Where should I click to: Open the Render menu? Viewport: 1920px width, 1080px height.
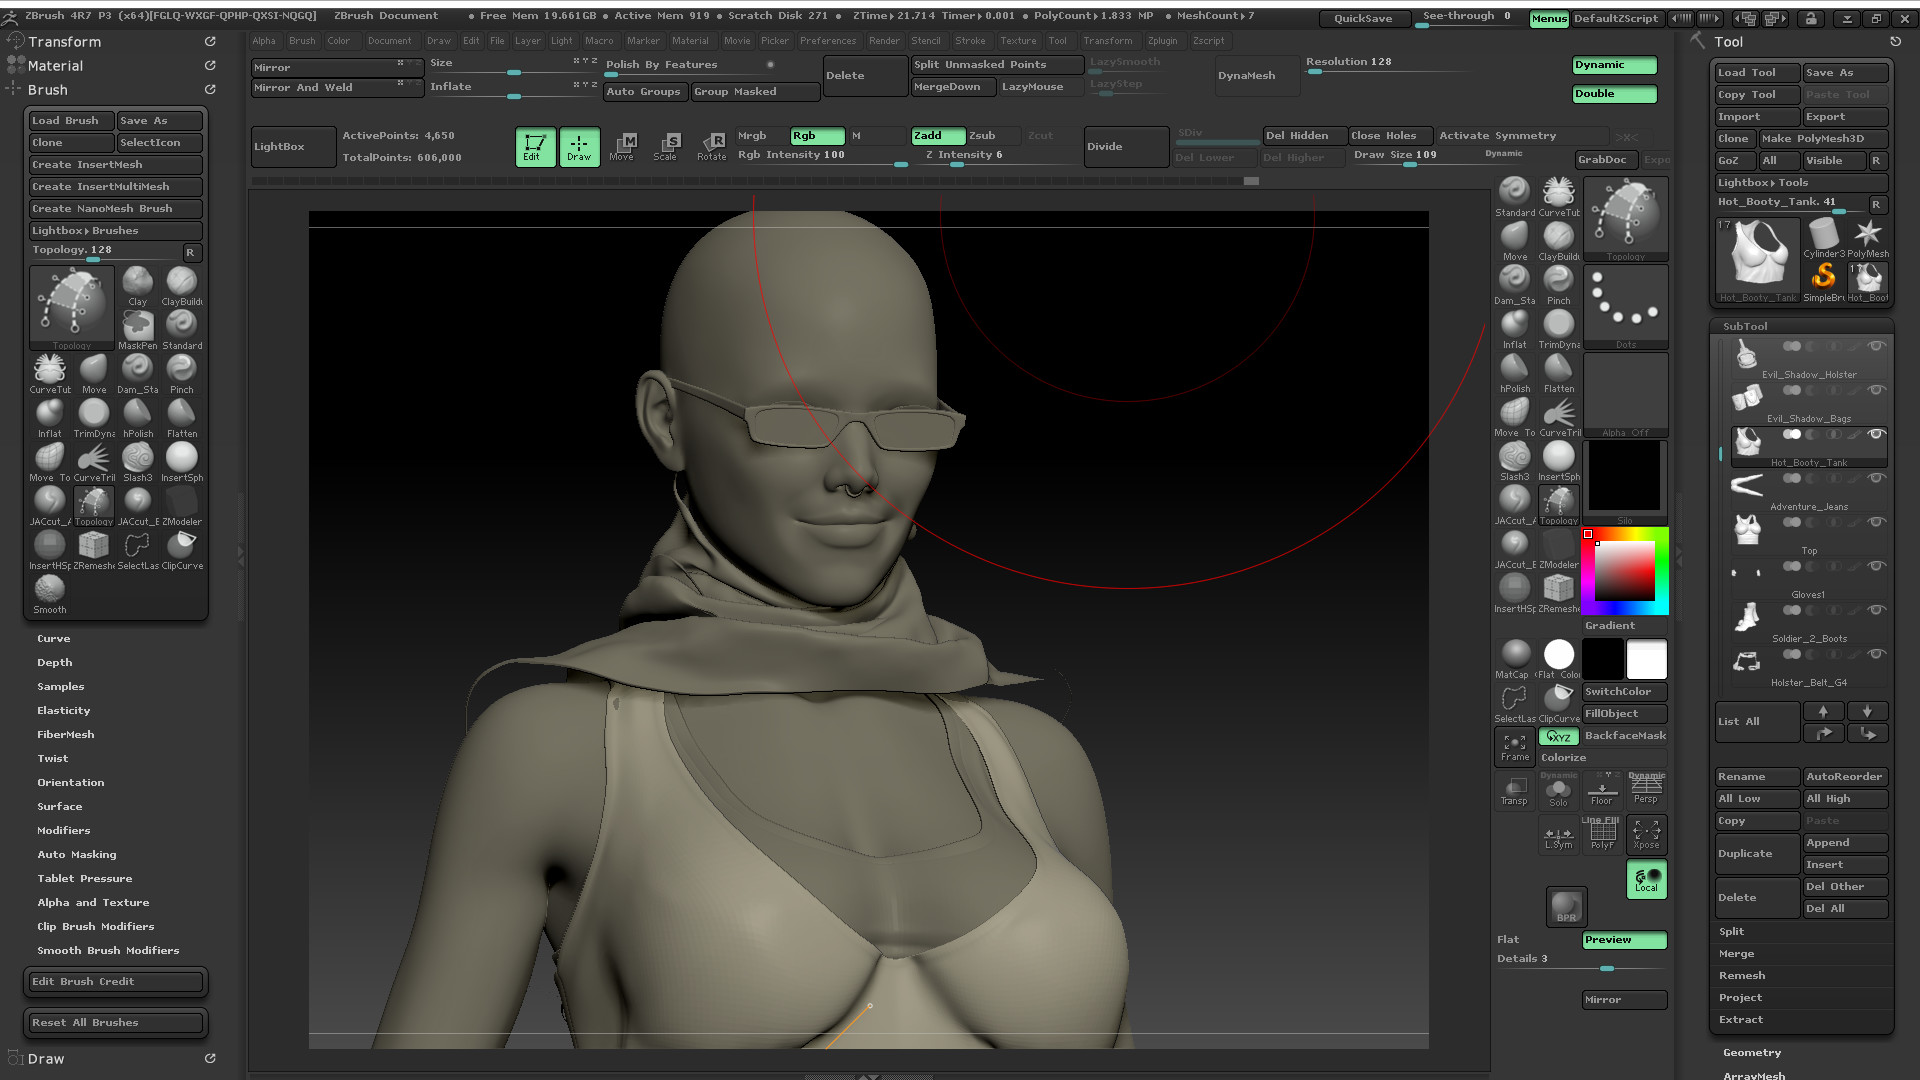click(884, 41)
